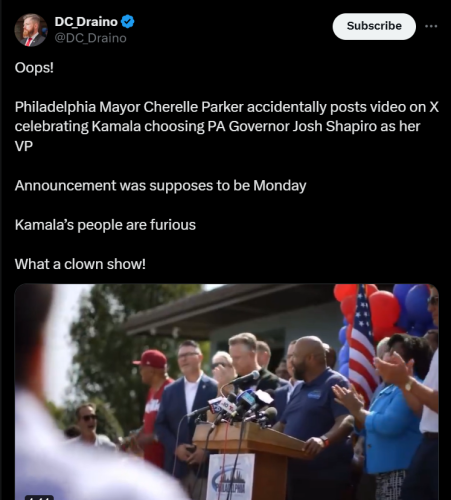Open the DC_Draino display name link

tap(86, 22)
